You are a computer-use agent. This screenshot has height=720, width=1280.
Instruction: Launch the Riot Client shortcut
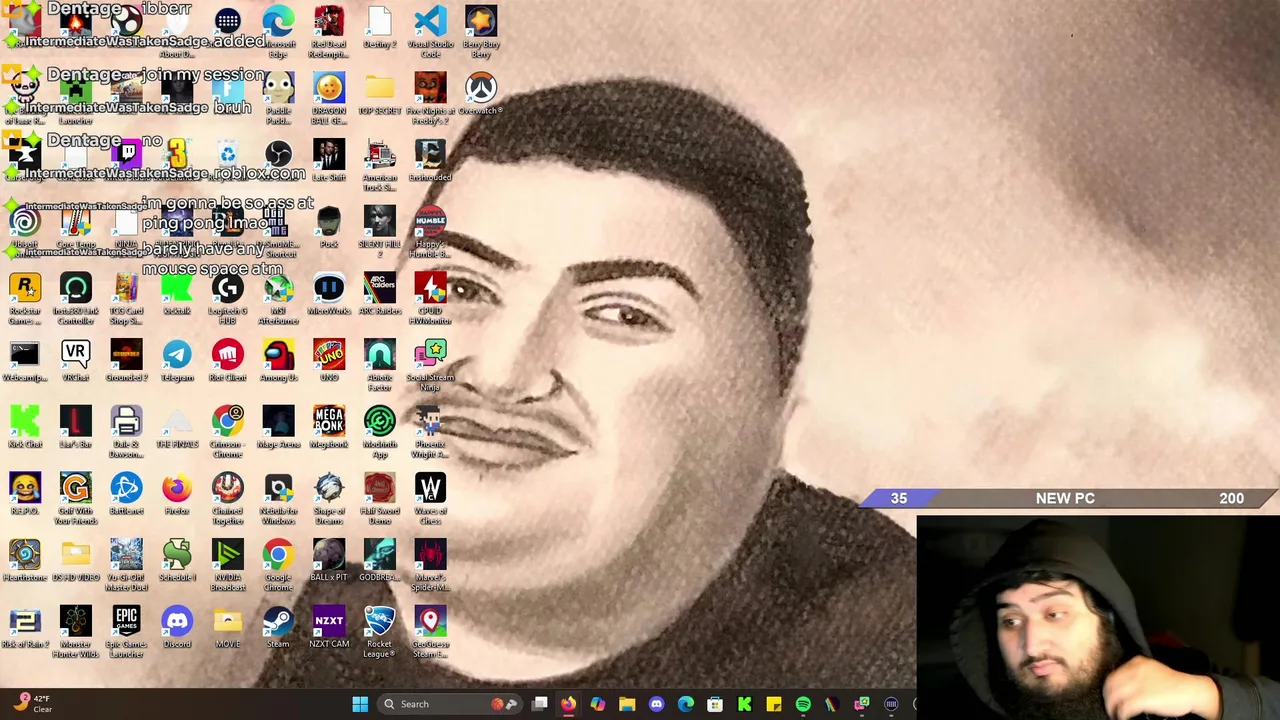pos(228,355)
